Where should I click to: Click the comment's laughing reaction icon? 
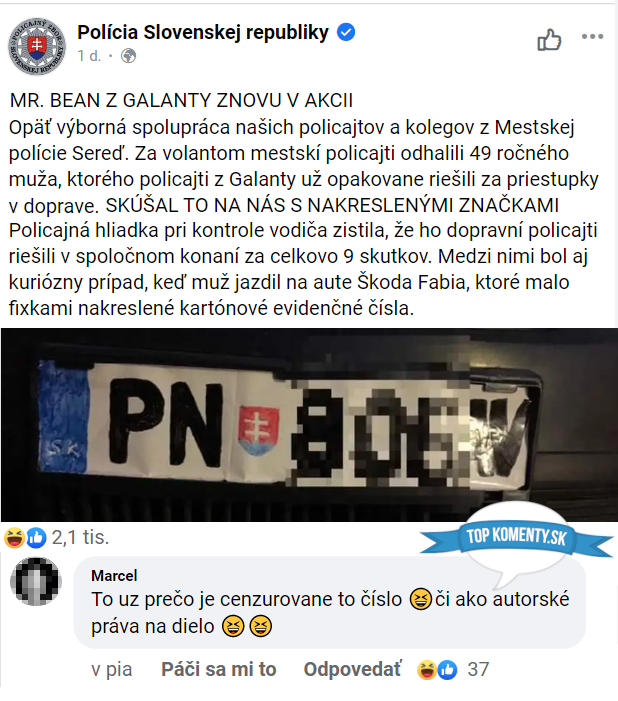tap(427, 670)
